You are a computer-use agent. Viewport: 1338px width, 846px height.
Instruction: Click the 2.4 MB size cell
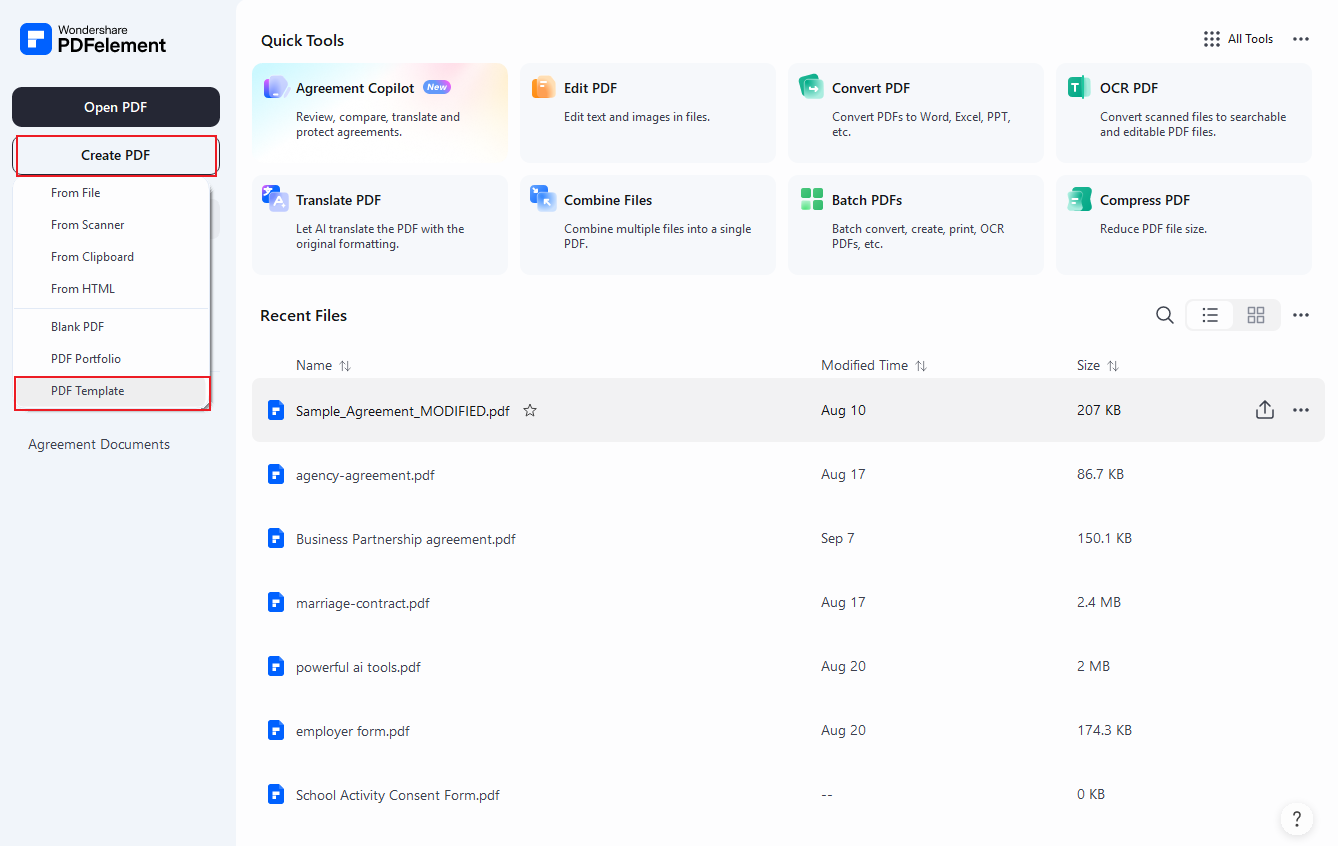(1099, 602)
